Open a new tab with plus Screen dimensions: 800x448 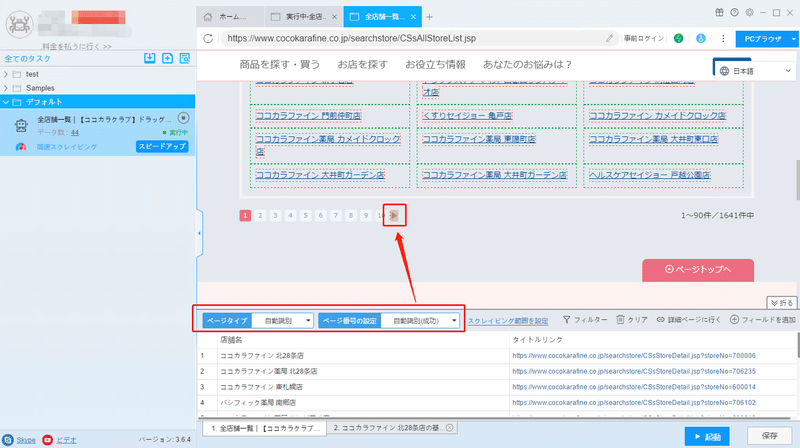429,17
